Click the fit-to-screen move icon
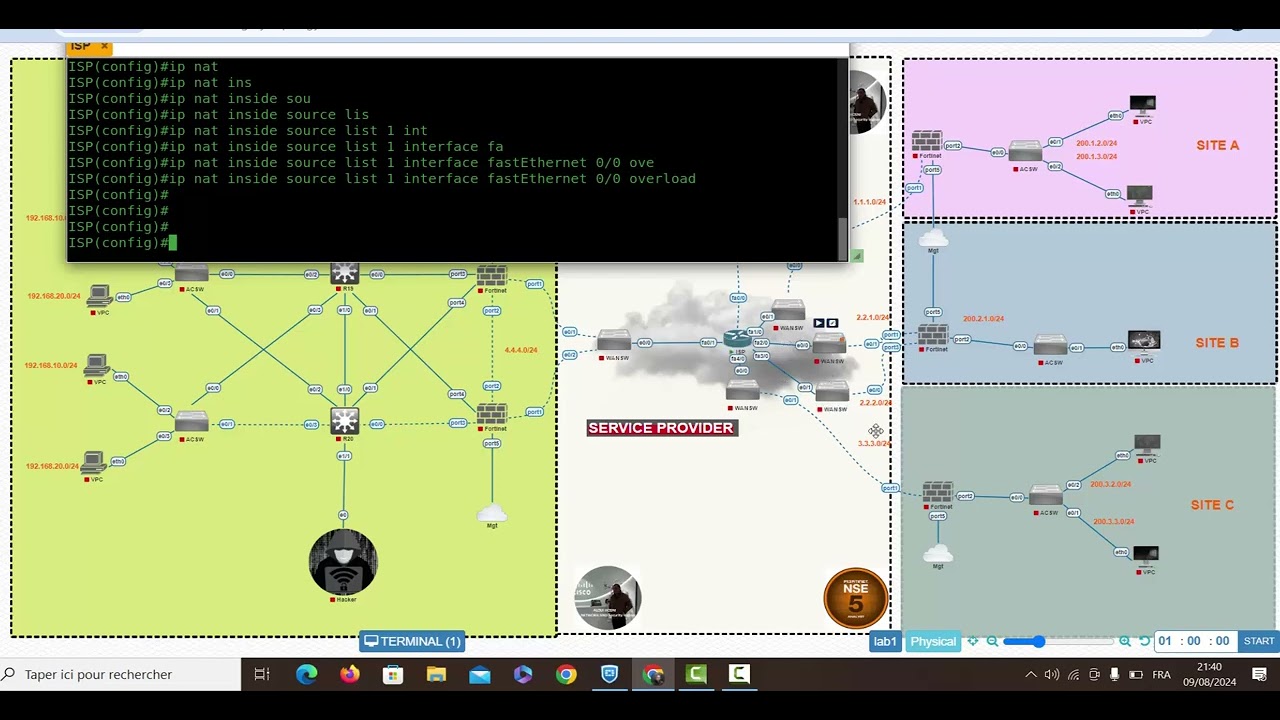This screenshot has width=1280, height=720. click(973, 641)
